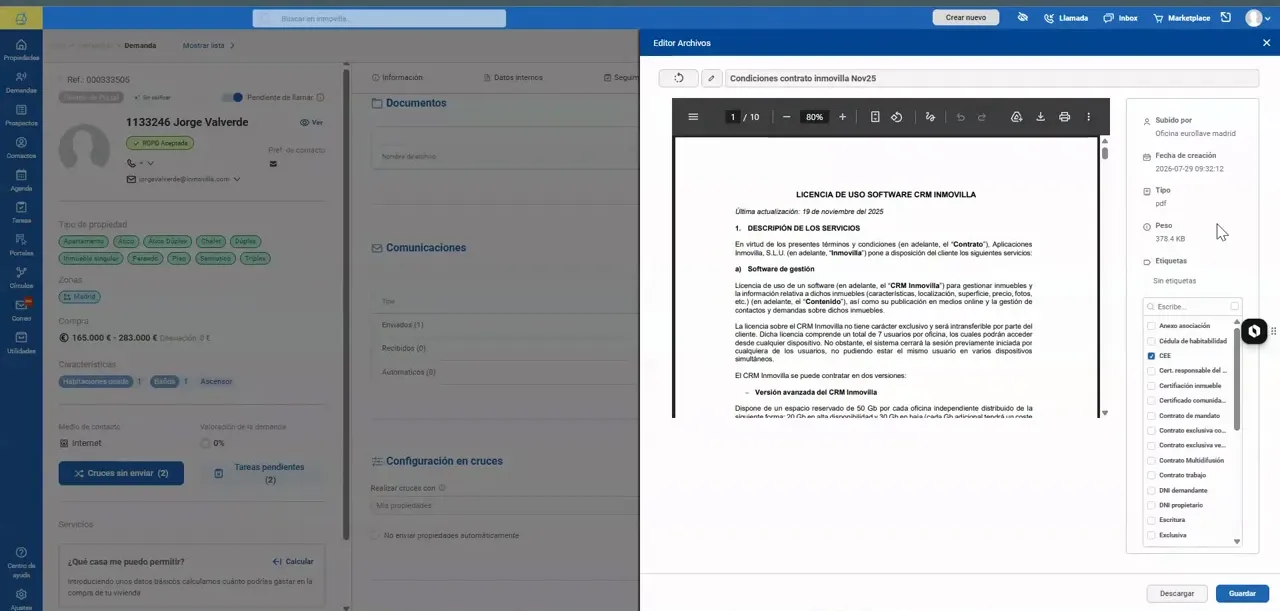The width and height of the screenshot is (1280, 611).
Task: Check the Certificación inmueble tag
Action: click(x=1151, y=386)
